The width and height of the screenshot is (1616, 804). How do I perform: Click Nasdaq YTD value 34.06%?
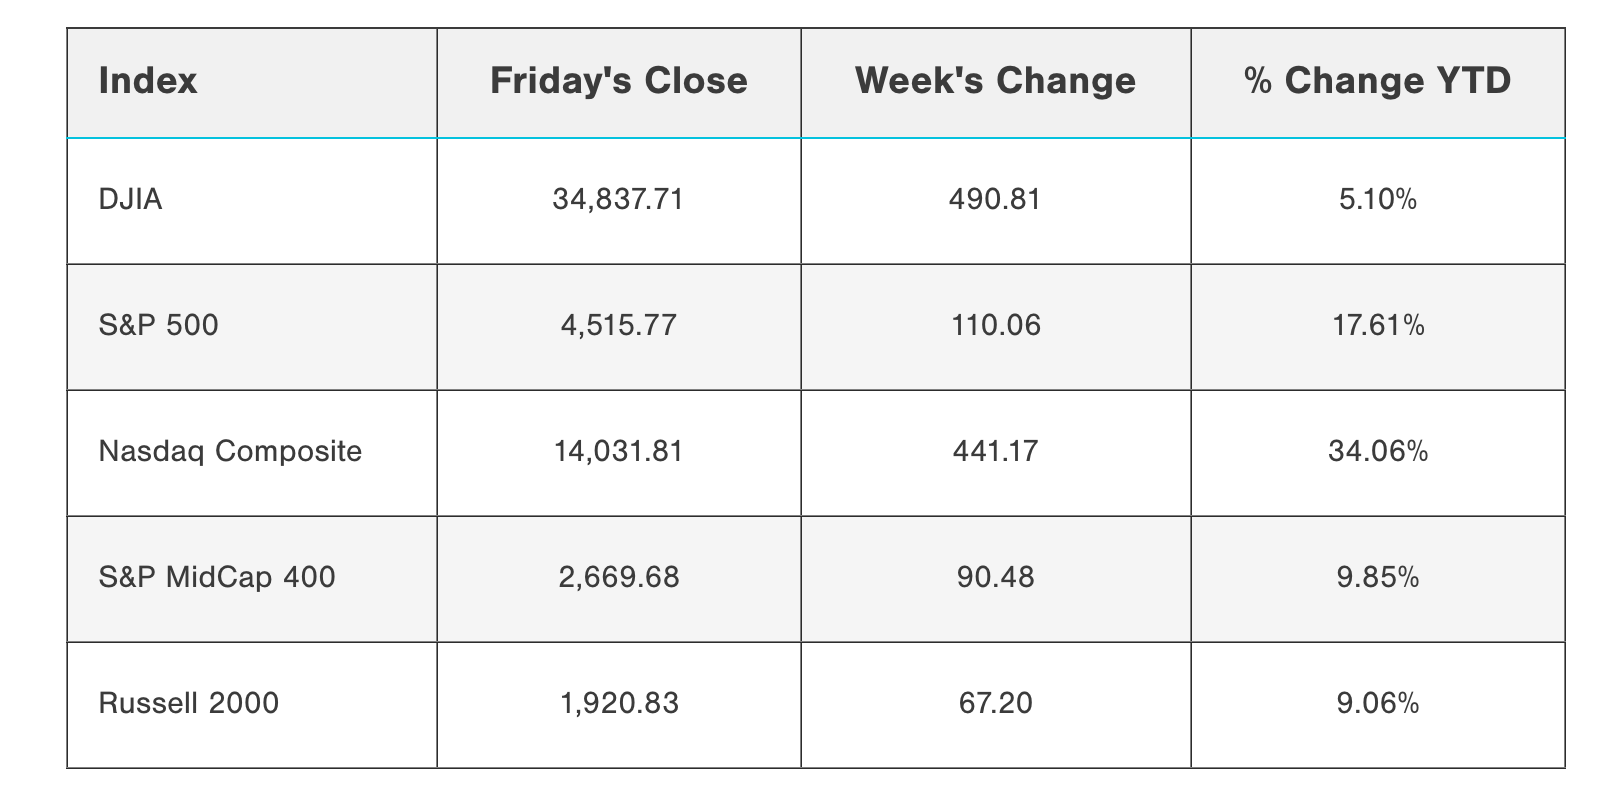pos(1377,451)
